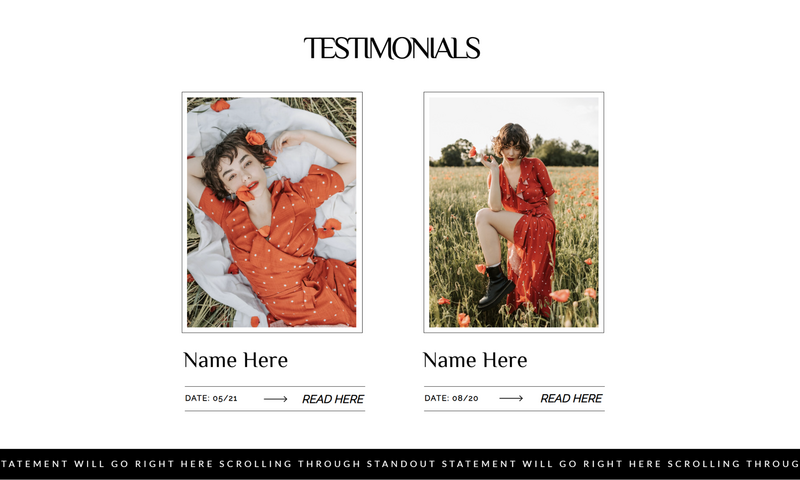Screen dimensions: 800x480
Task: Click the full word THROUGH in the banner
Action: pos(329,464)
